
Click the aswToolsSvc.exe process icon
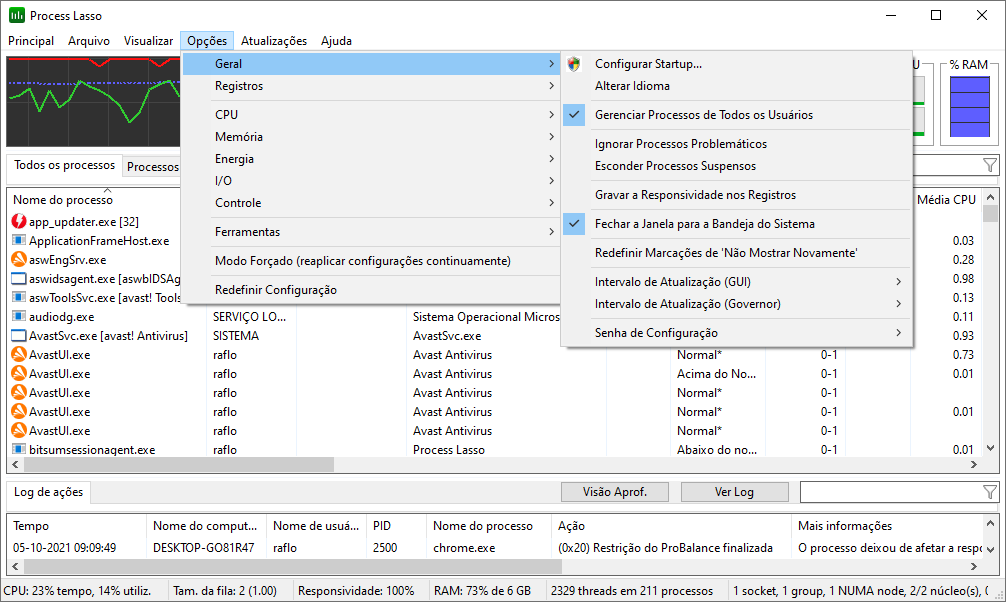19,298
